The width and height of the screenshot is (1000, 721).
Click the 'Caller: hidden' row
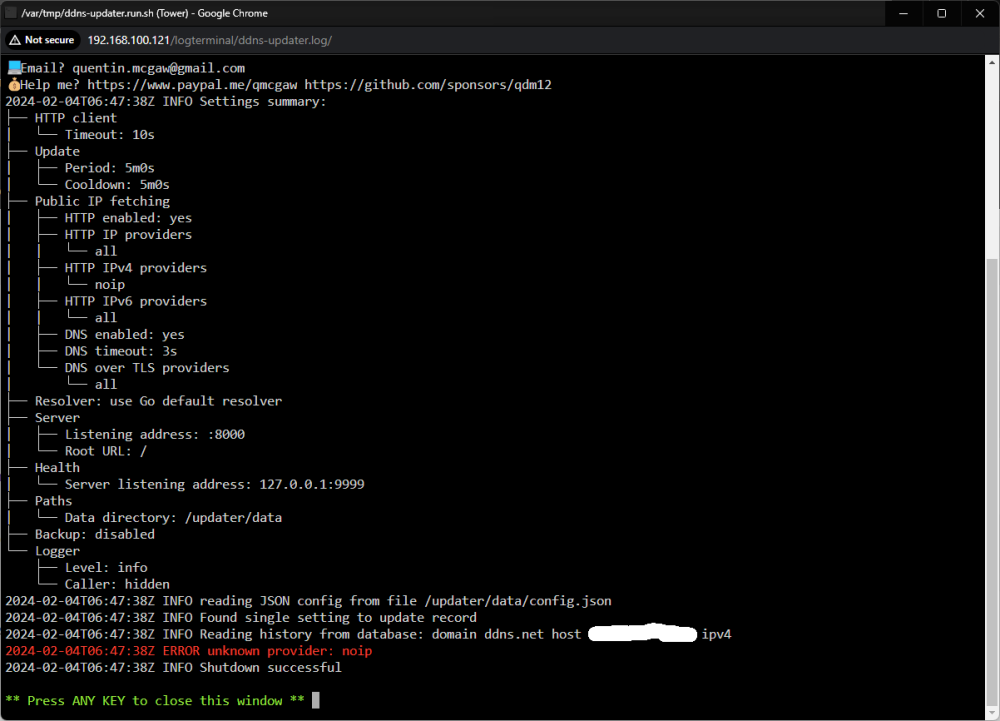pos(117,584)
